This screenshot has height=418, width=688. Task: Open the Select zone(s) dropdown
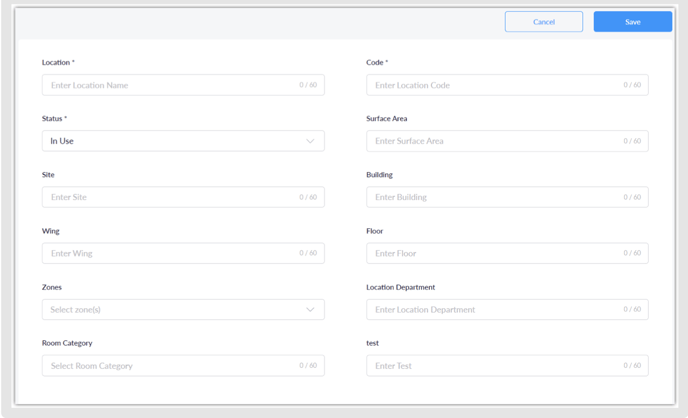pyautogui.click(x=183, y=310)
